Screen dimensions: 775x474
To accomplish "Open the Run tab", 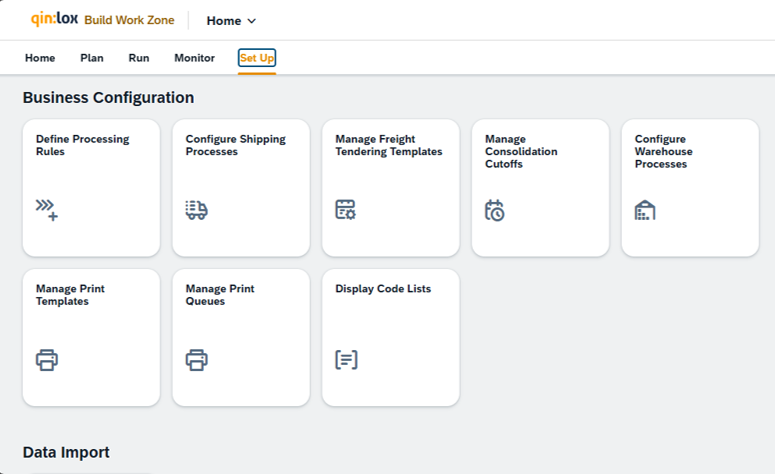I will [x=139, y=58].
